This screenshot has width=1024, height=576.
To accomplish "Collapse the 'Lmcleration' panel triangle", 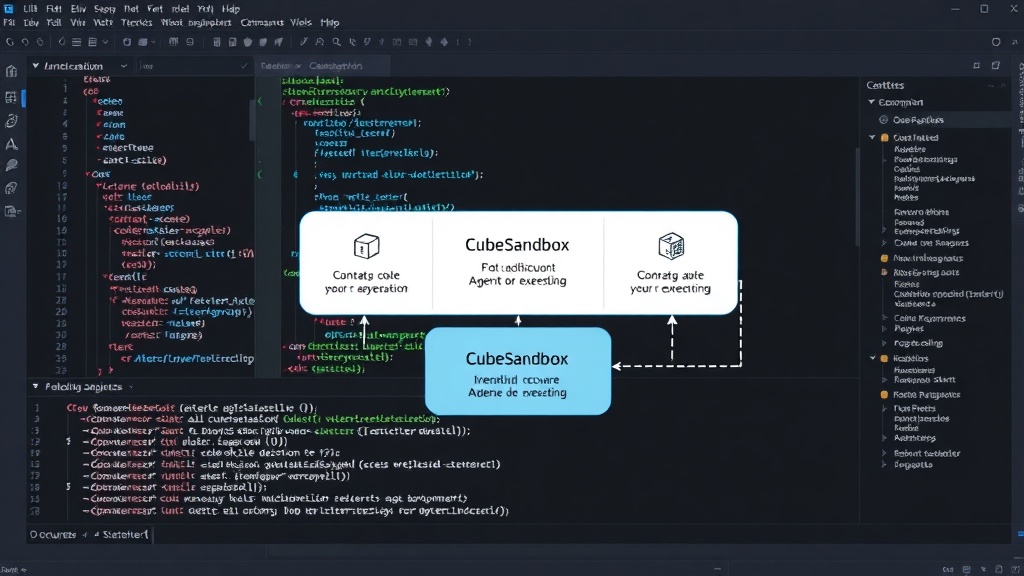I will click(35, 66).
